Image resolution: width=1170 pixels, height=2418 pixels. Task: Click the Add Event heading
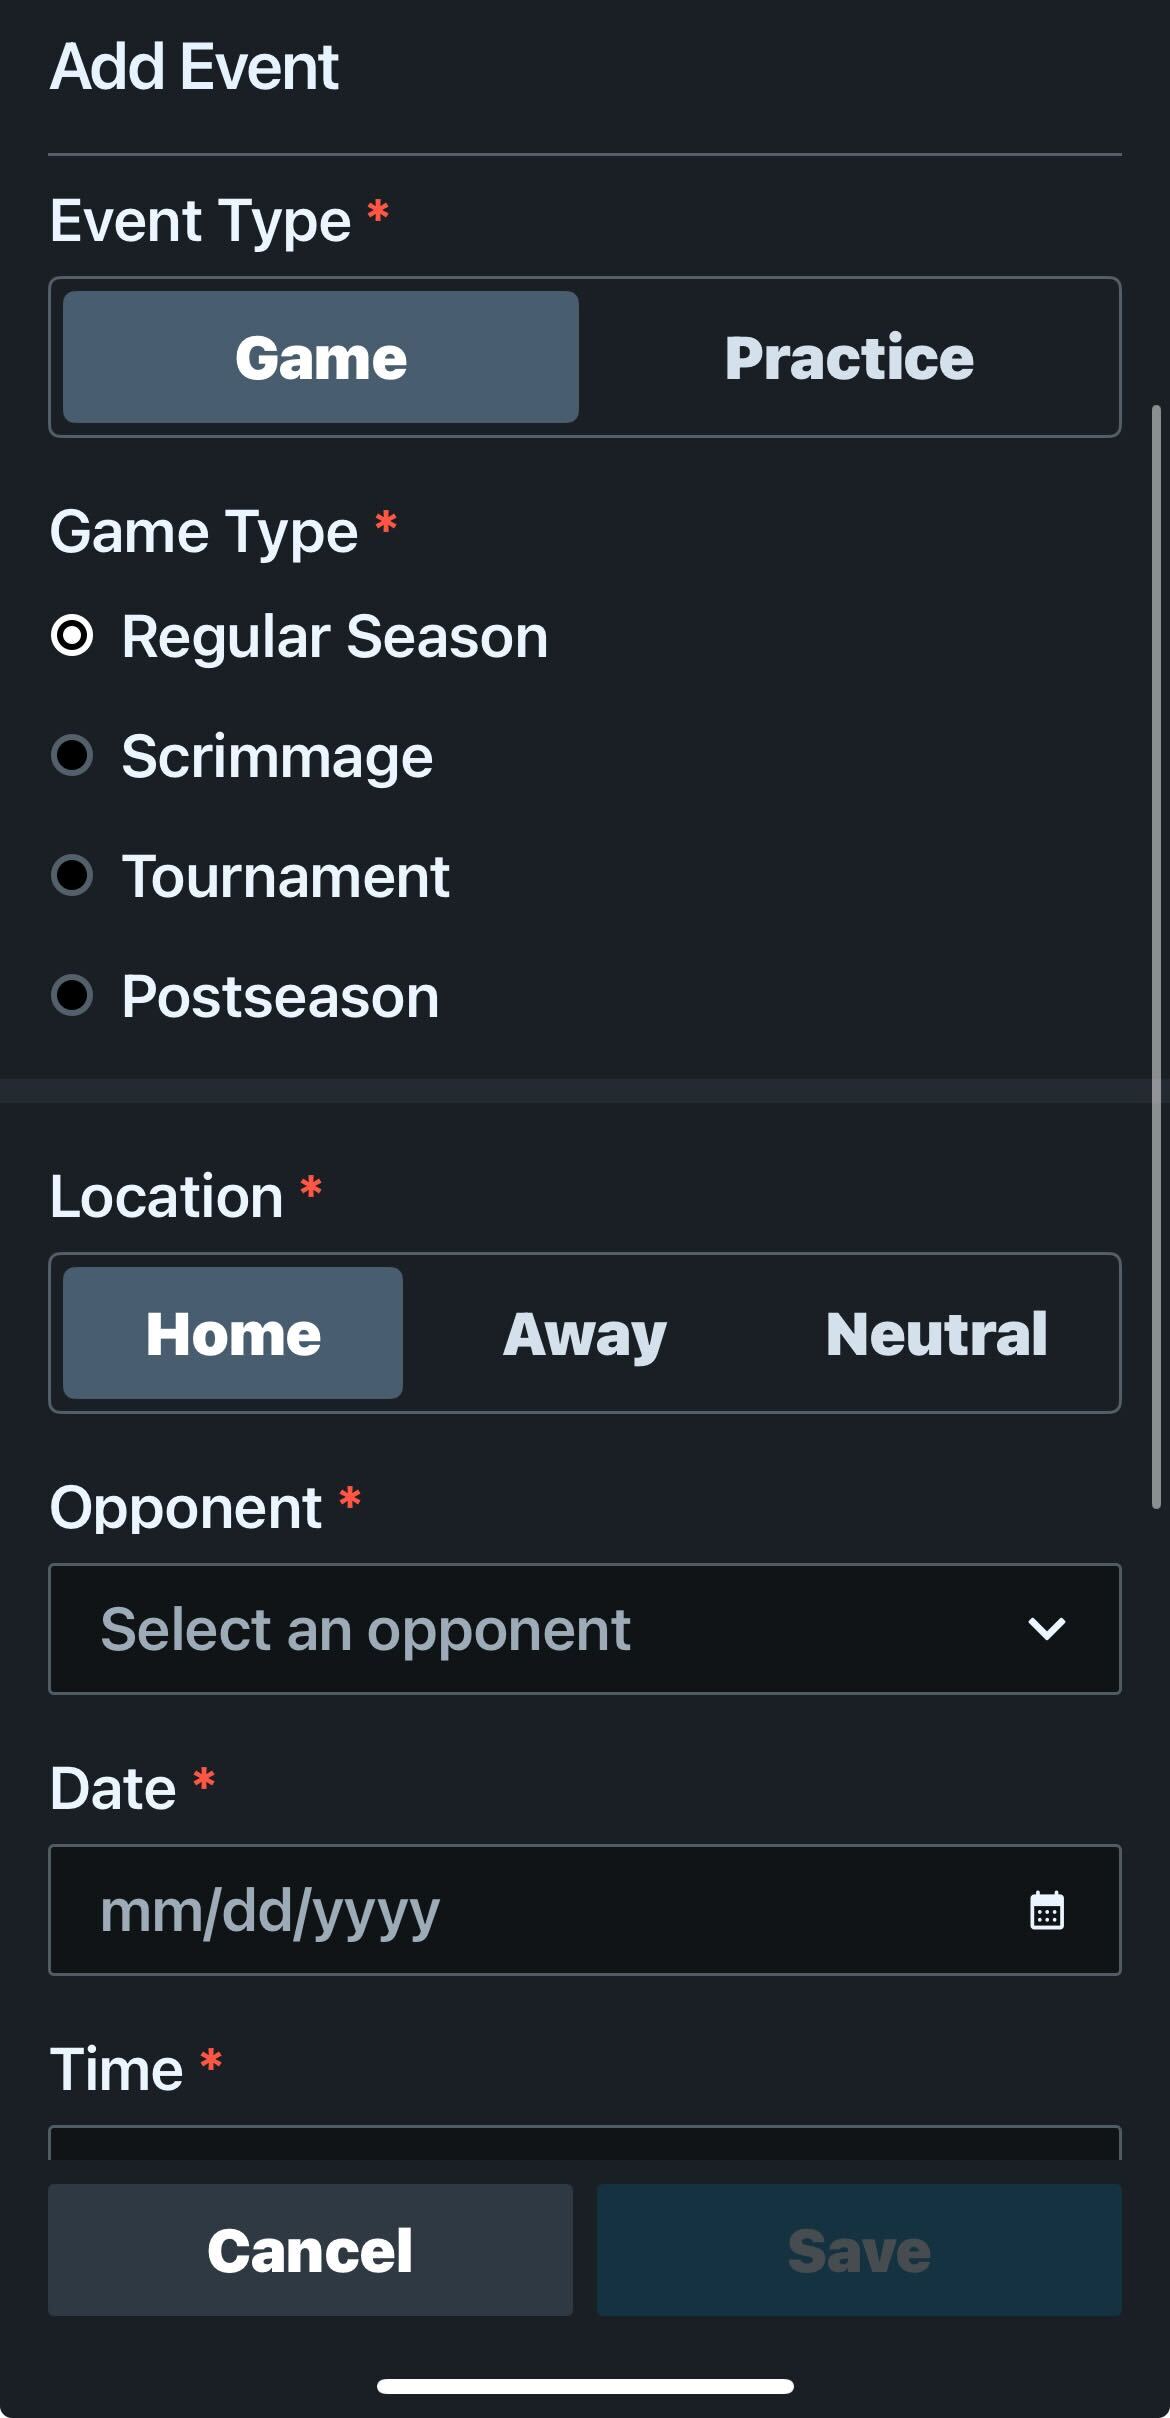(x=194, y=68)
